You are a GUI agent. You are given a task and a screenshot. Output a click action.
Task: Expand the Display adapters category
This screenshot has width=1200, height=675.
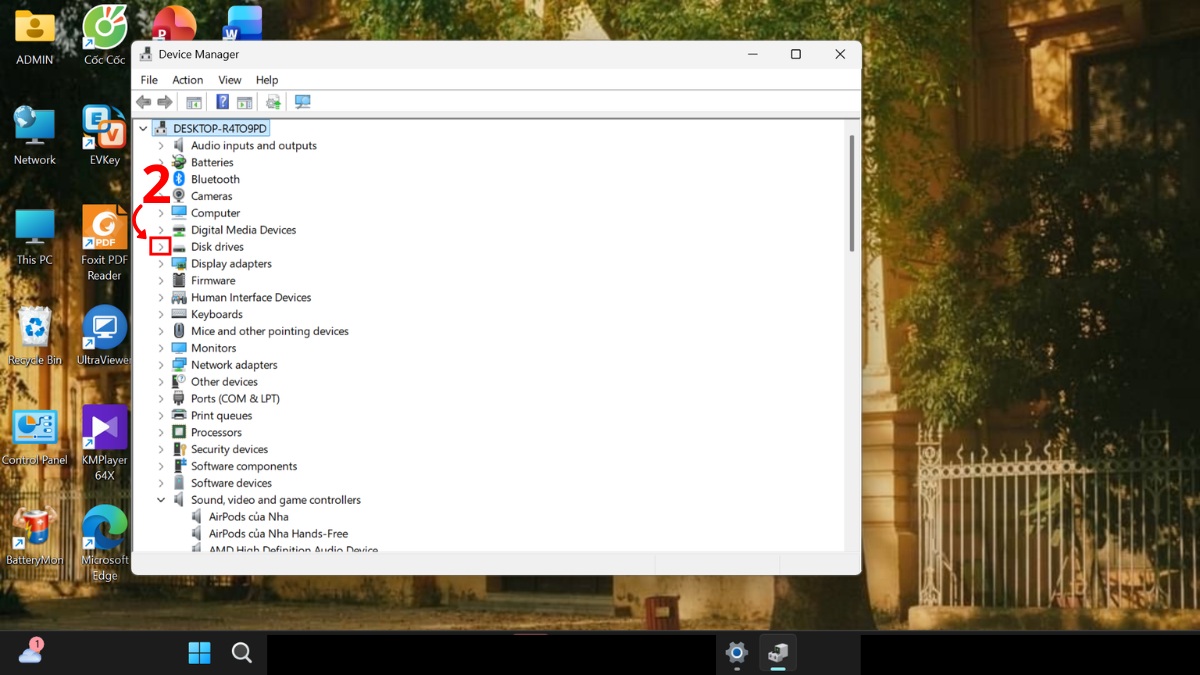click(x=160, y=264)
